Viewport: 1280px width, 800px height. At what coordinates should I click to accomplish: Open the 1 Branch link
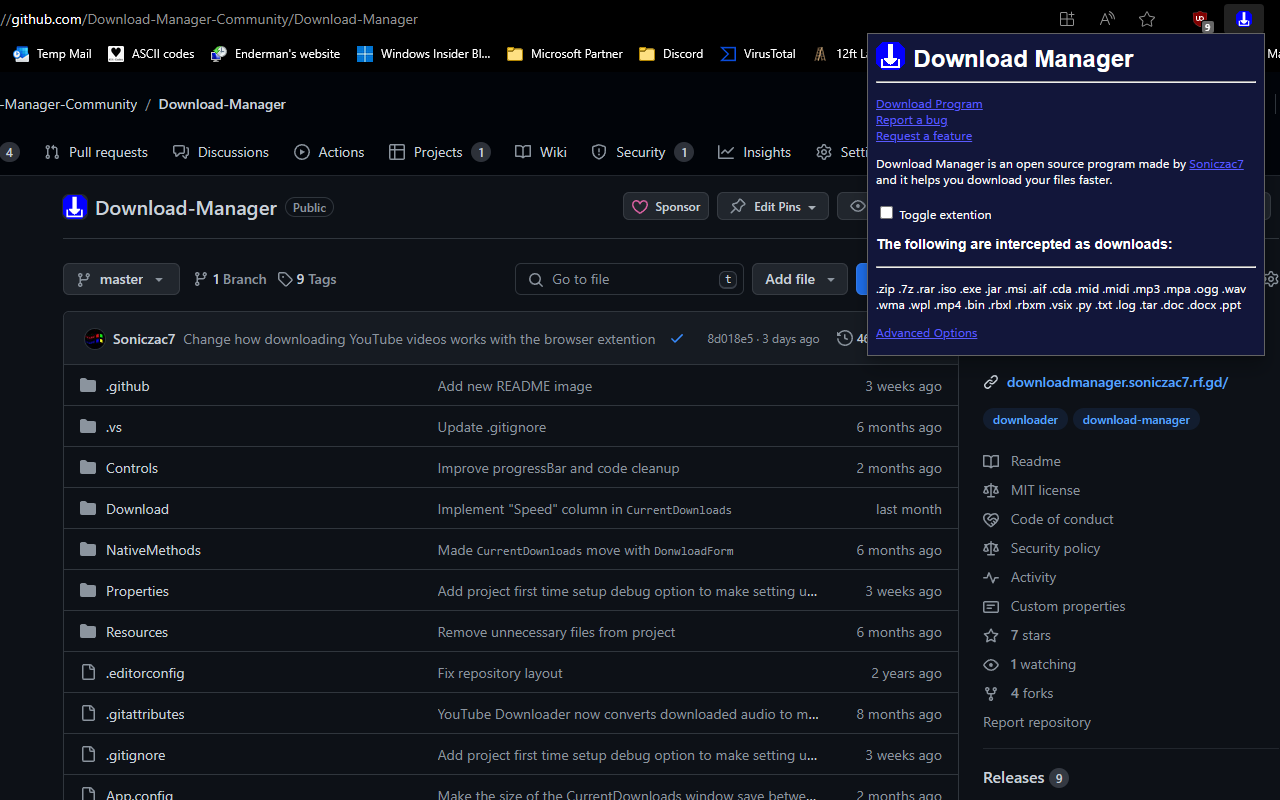(230, 279)
